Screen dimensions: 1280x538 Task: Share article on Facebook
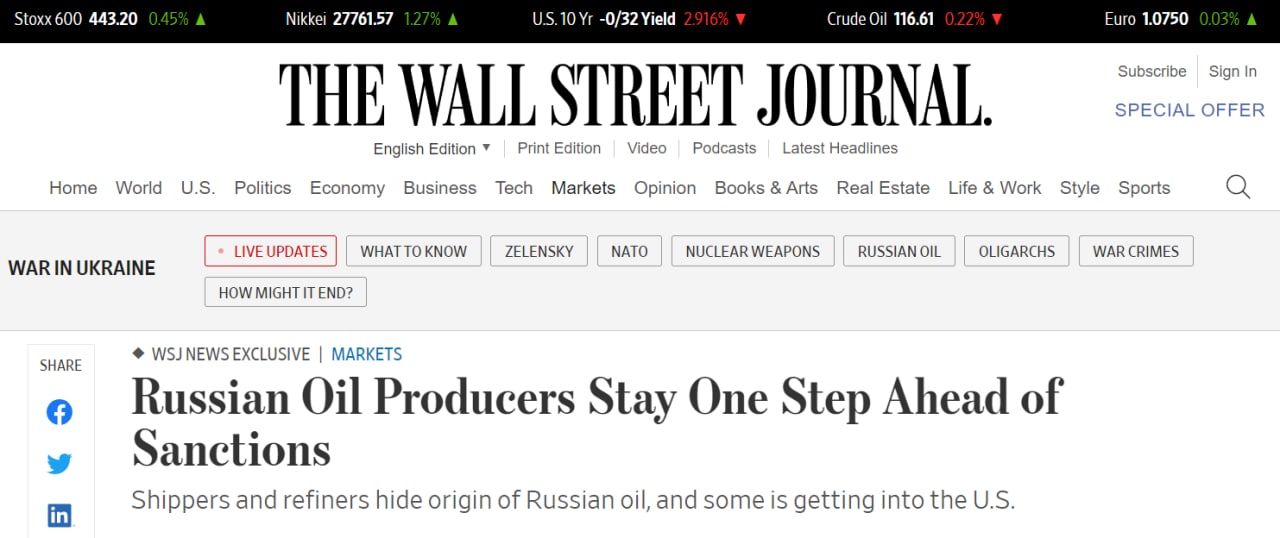point(60,412)
